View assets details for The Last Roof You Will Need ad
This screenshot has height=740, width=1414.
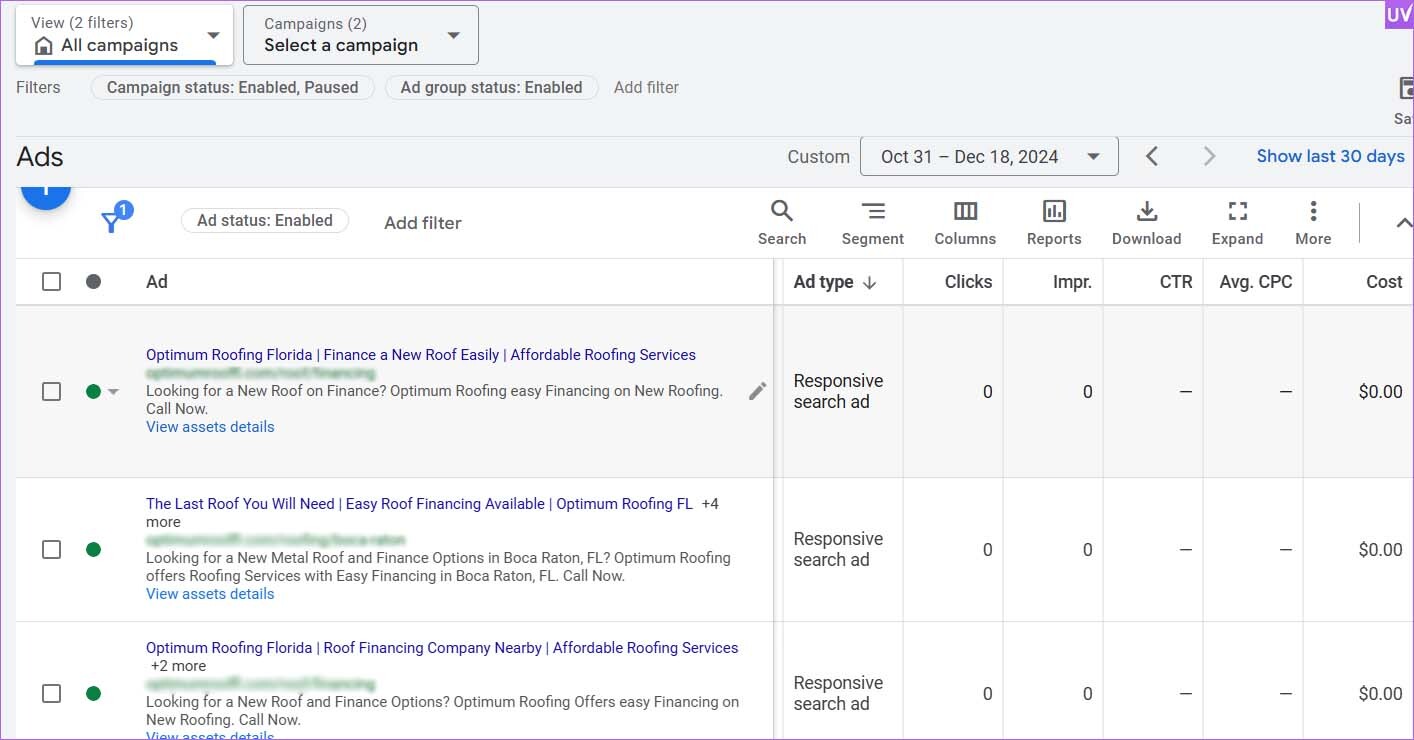point(210,594)
